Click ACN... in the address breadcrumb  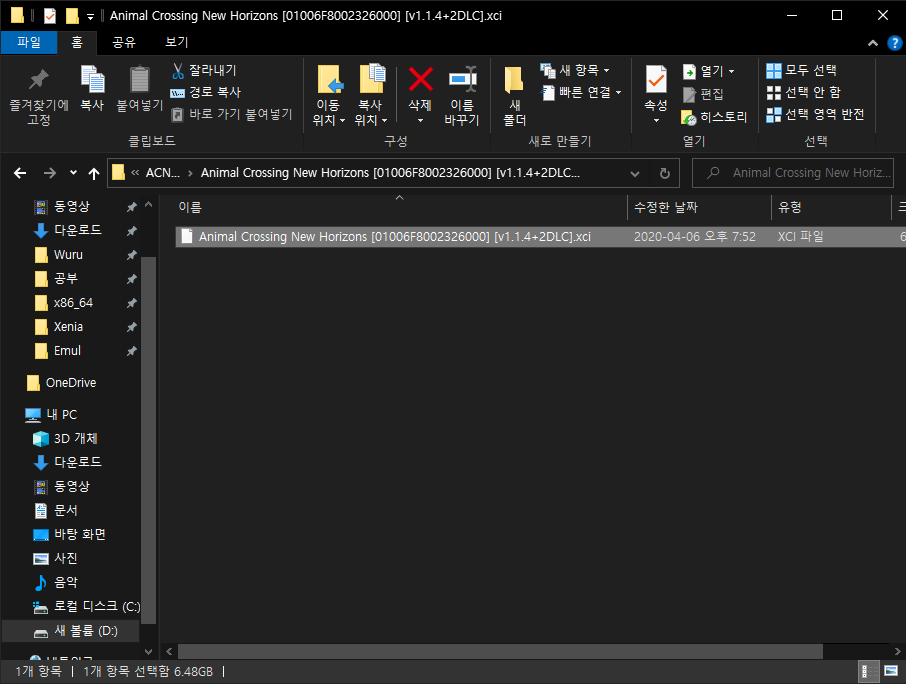coord(163,173)
